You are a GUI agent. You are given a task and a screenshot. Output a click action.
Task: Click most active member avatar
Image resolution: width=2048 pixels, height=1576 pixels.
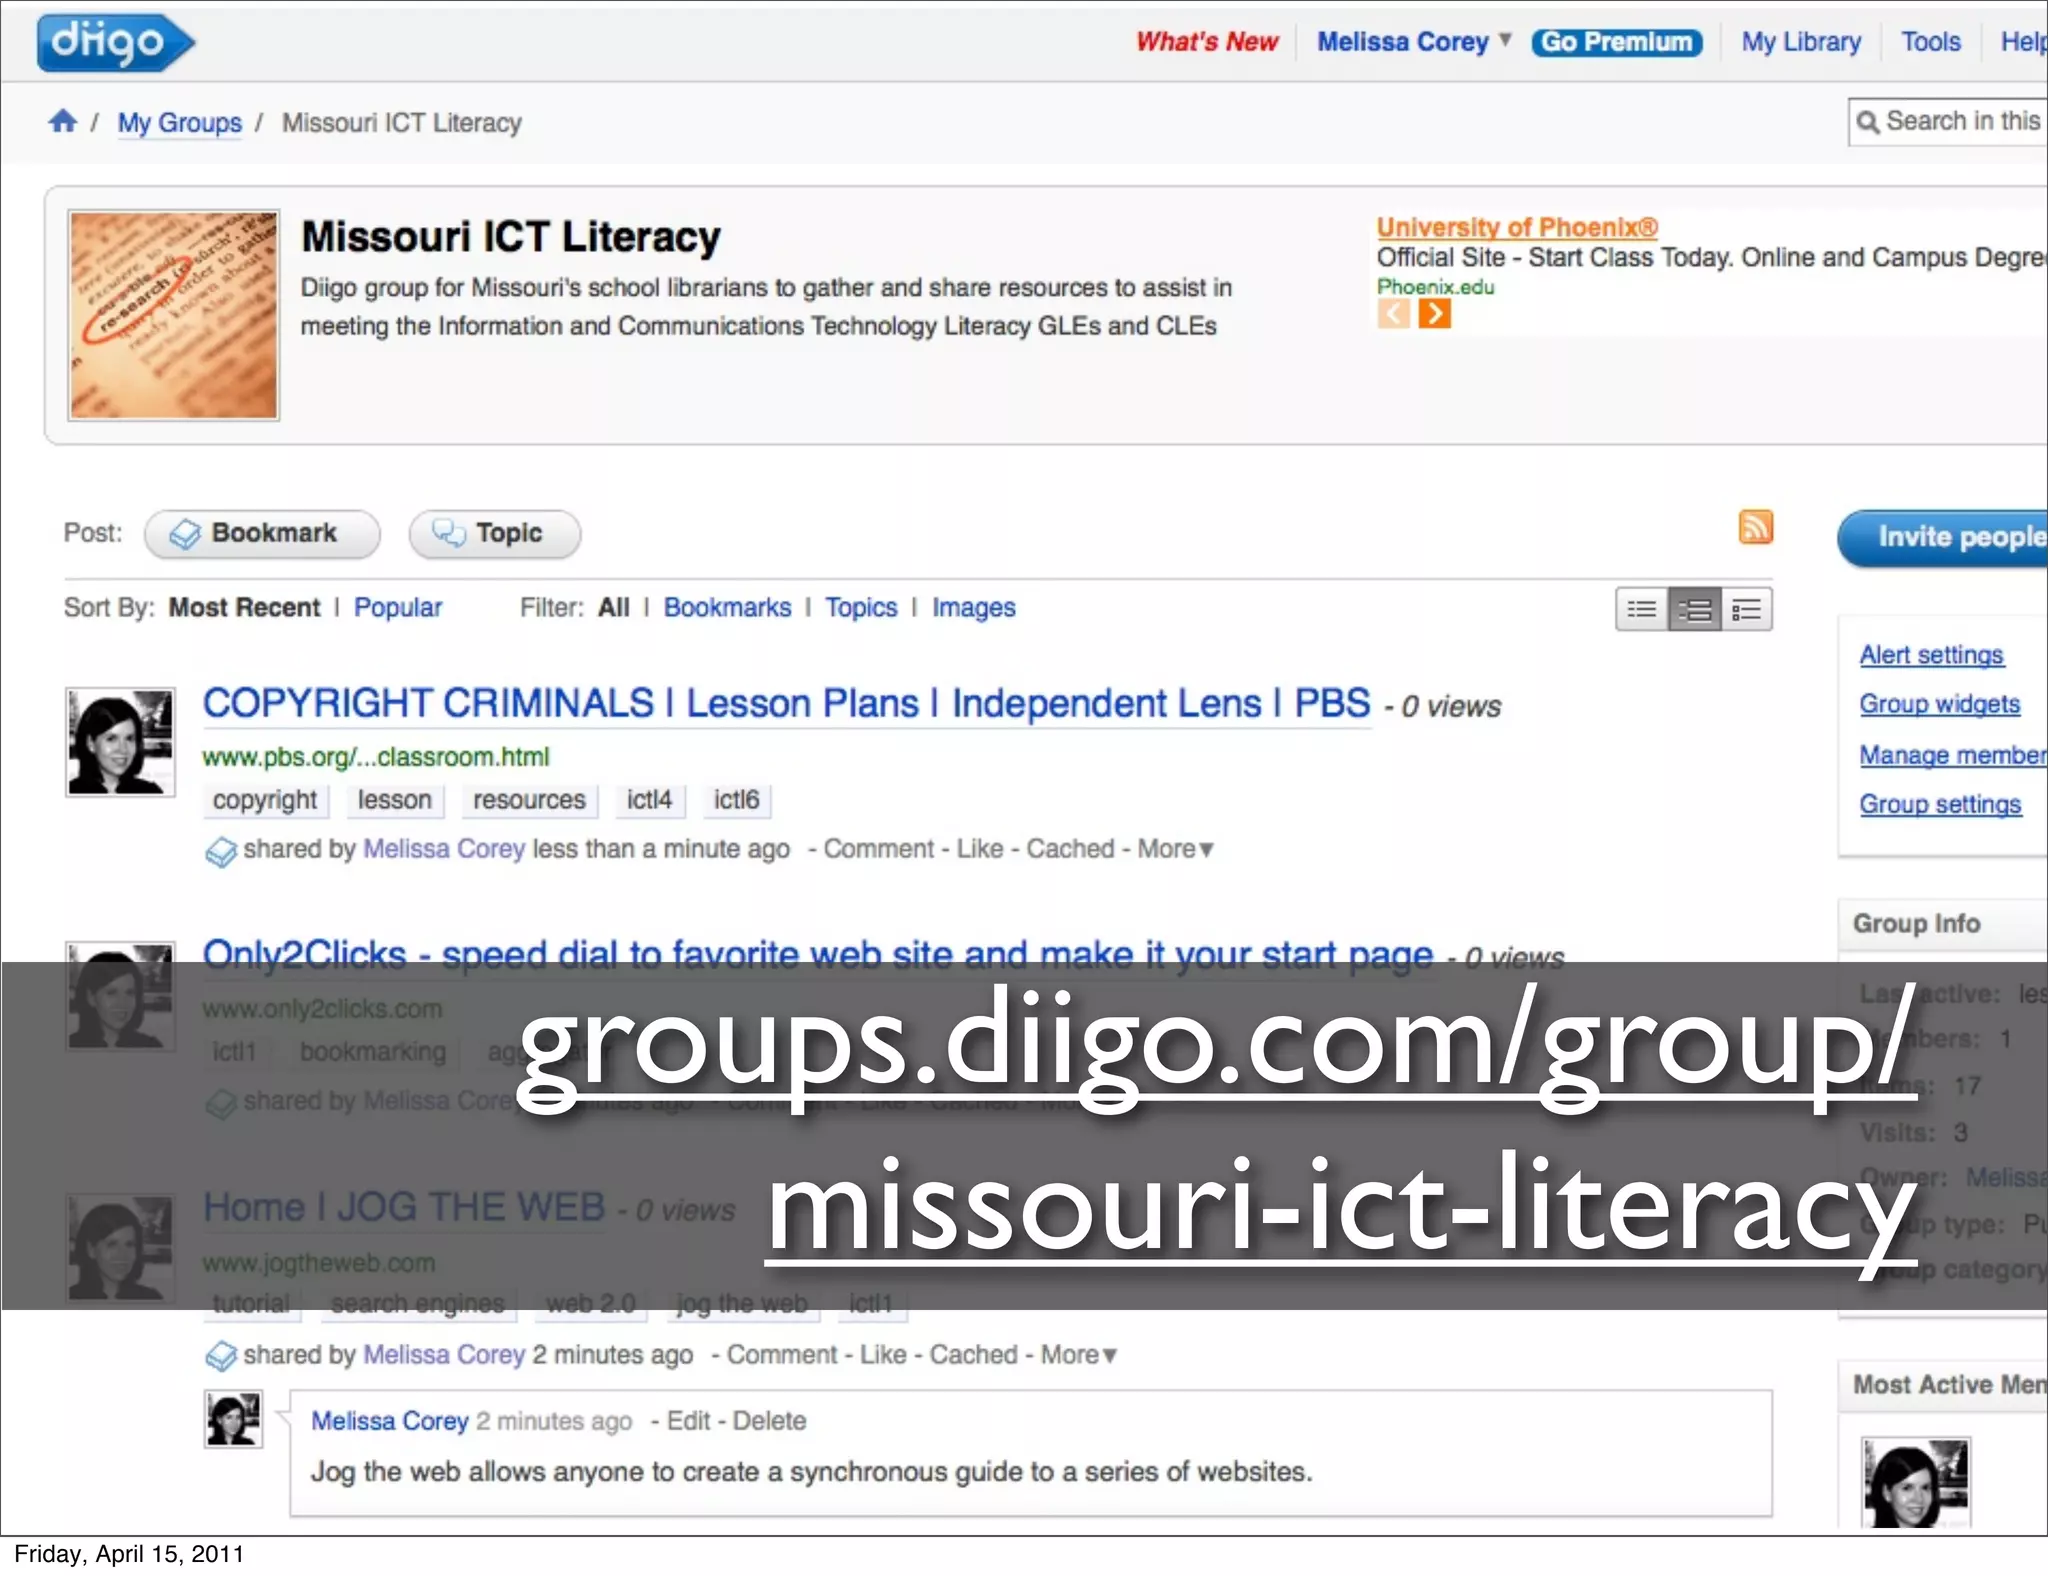[x=1915, y=1484]
